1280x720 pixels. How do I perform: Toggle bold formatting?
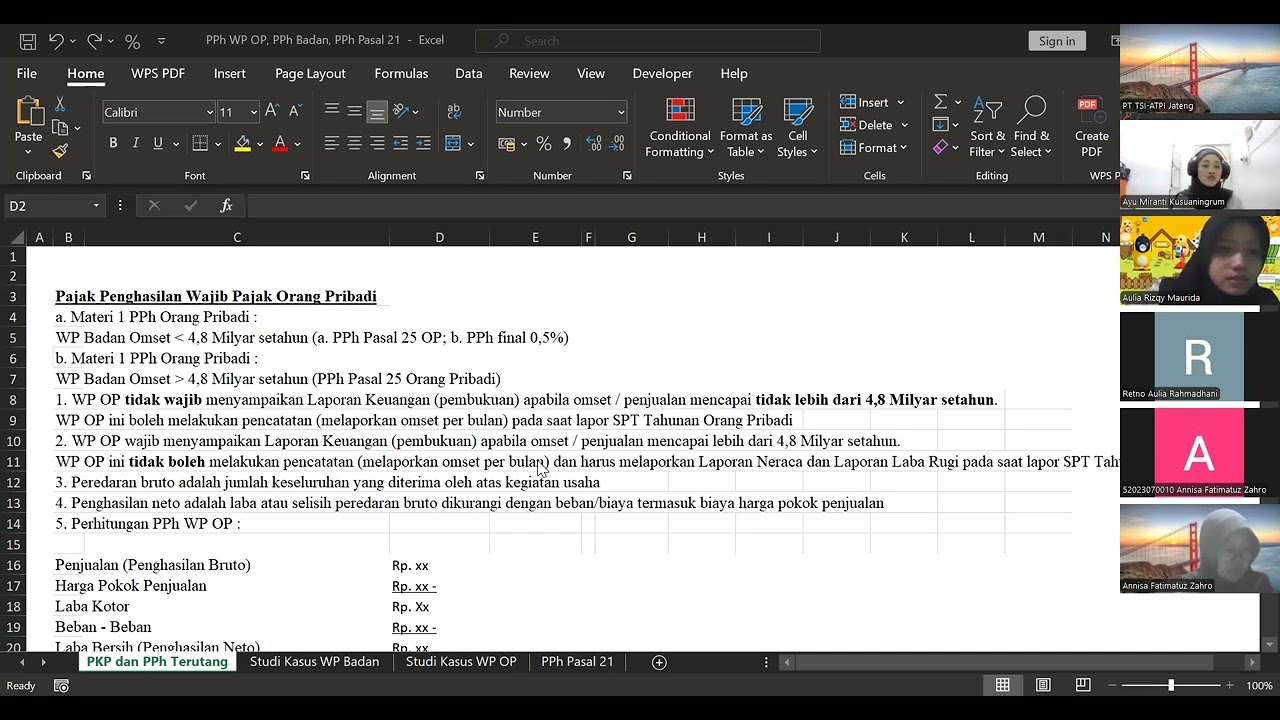[x=113, y=144]
